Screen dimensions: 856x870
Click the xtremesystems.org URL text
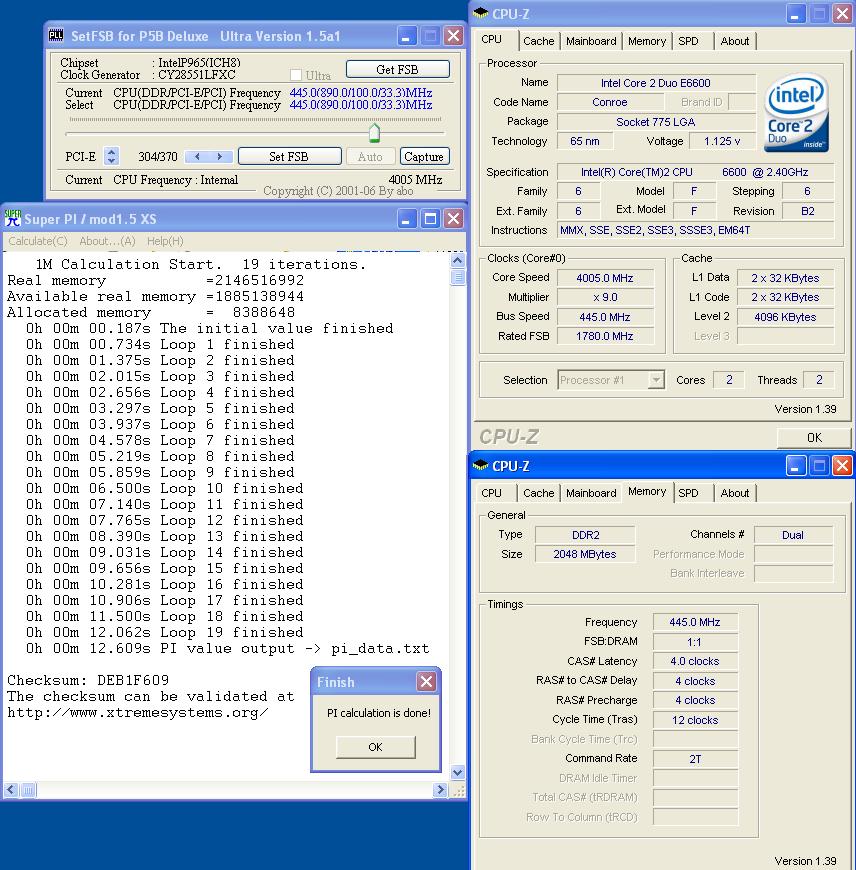[x=138, y=712]
